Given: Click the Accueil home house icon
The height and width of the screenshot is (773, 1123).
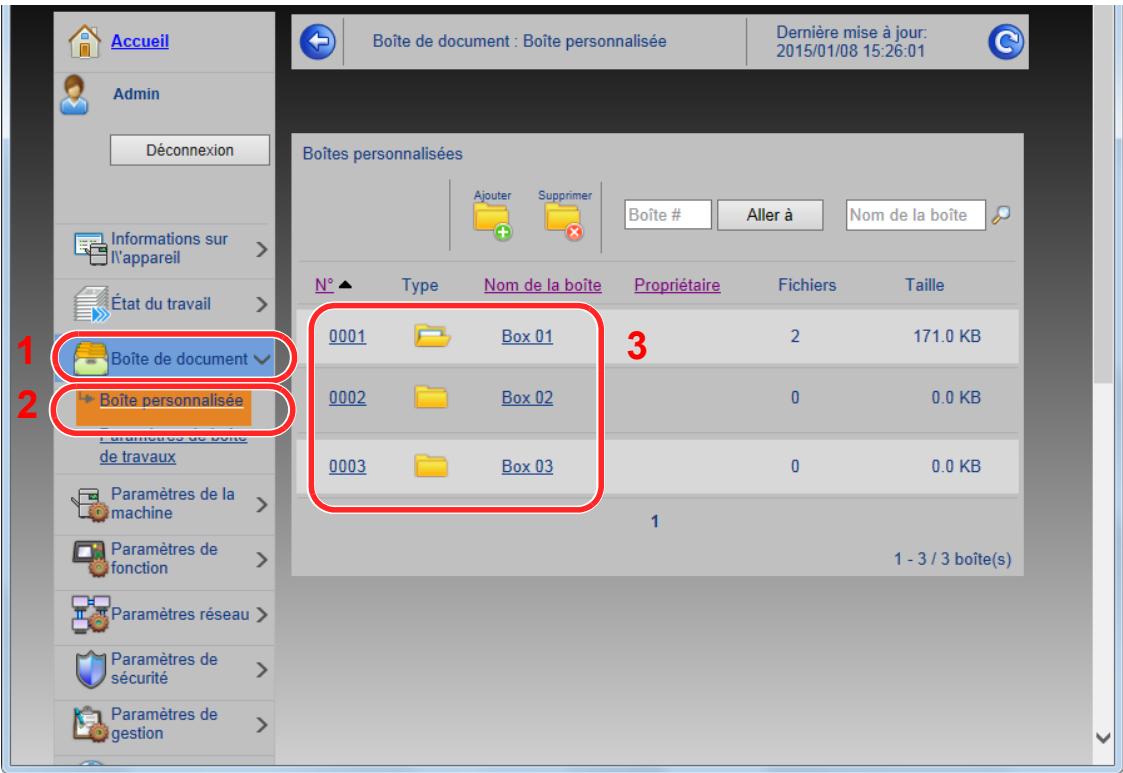Looking at the screenshot, I should (85, 42).
